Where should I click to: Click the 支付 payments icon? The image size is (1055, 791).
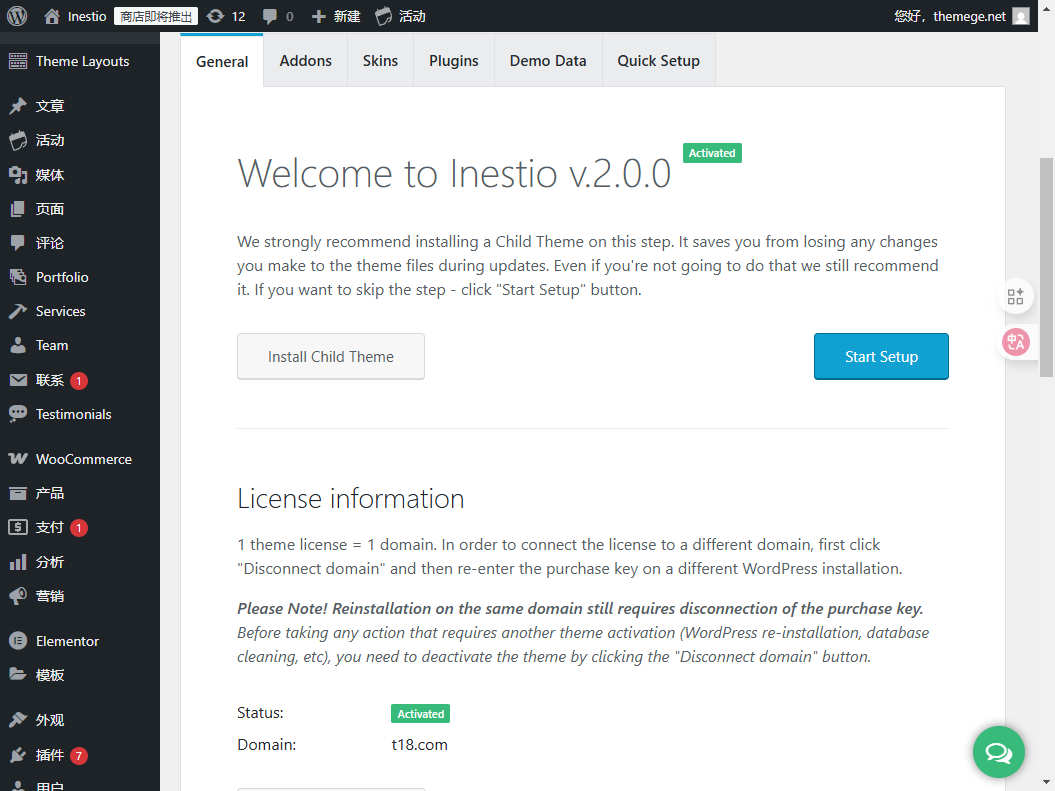click(x=18, y=527)
